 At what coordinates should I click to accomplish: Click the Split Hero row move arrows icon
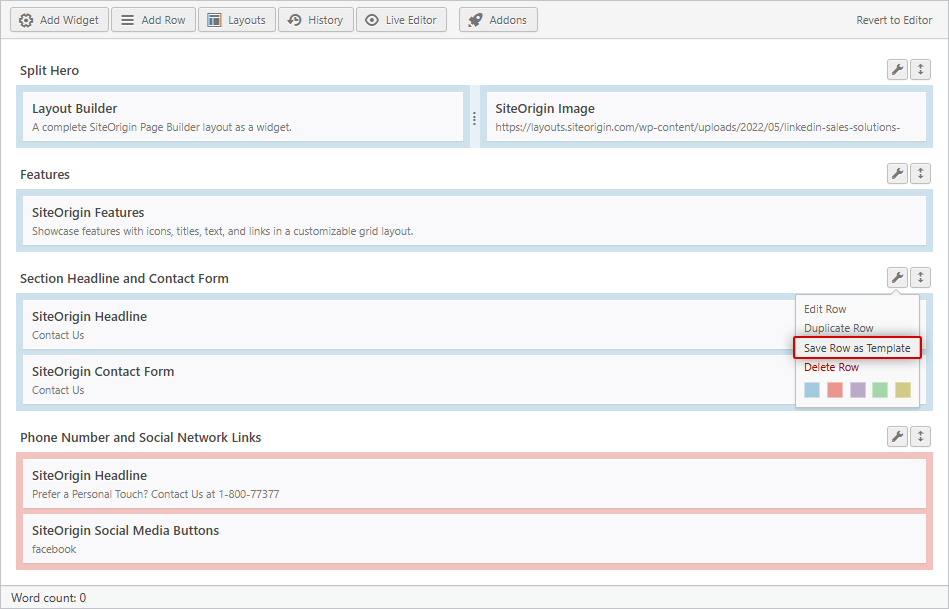pos(921,70)
